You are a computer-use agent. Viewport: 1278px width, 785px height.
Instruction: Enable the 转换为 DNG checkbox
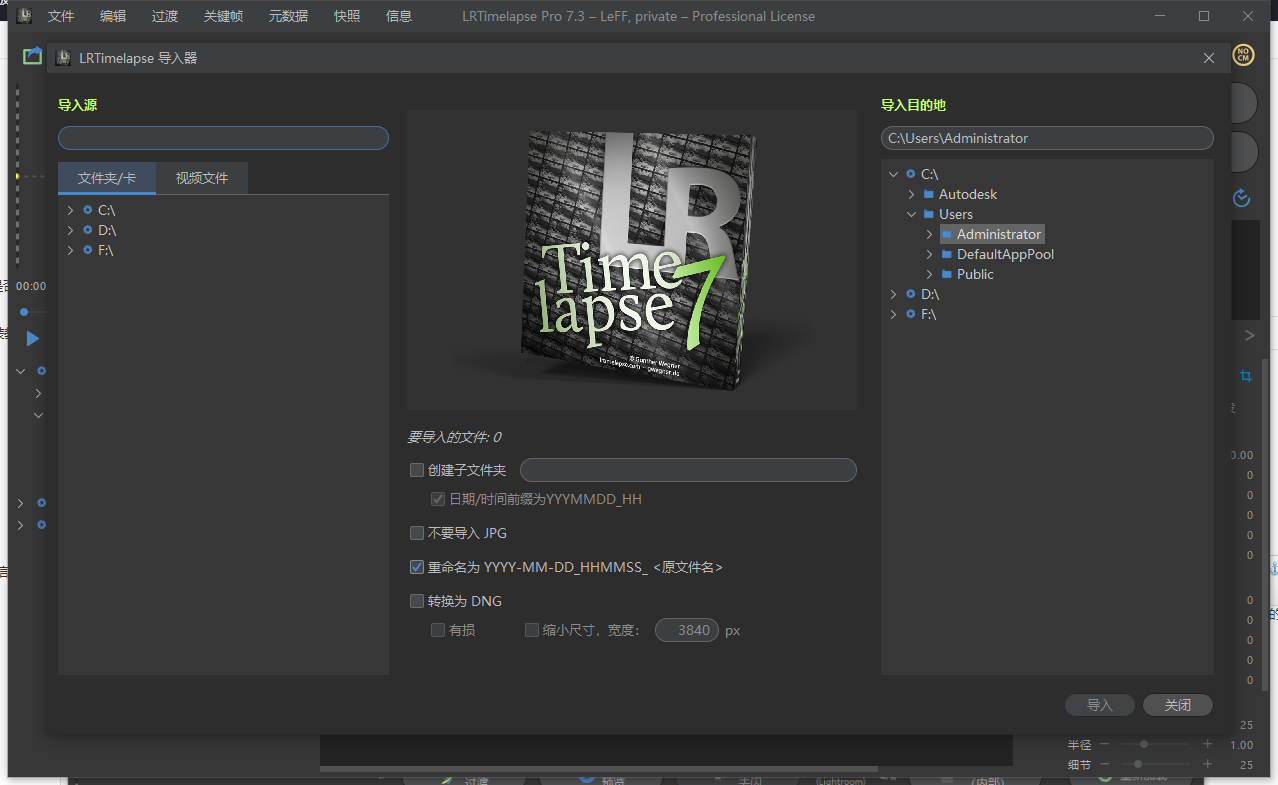pyautogui.click(x=417, y=601)
